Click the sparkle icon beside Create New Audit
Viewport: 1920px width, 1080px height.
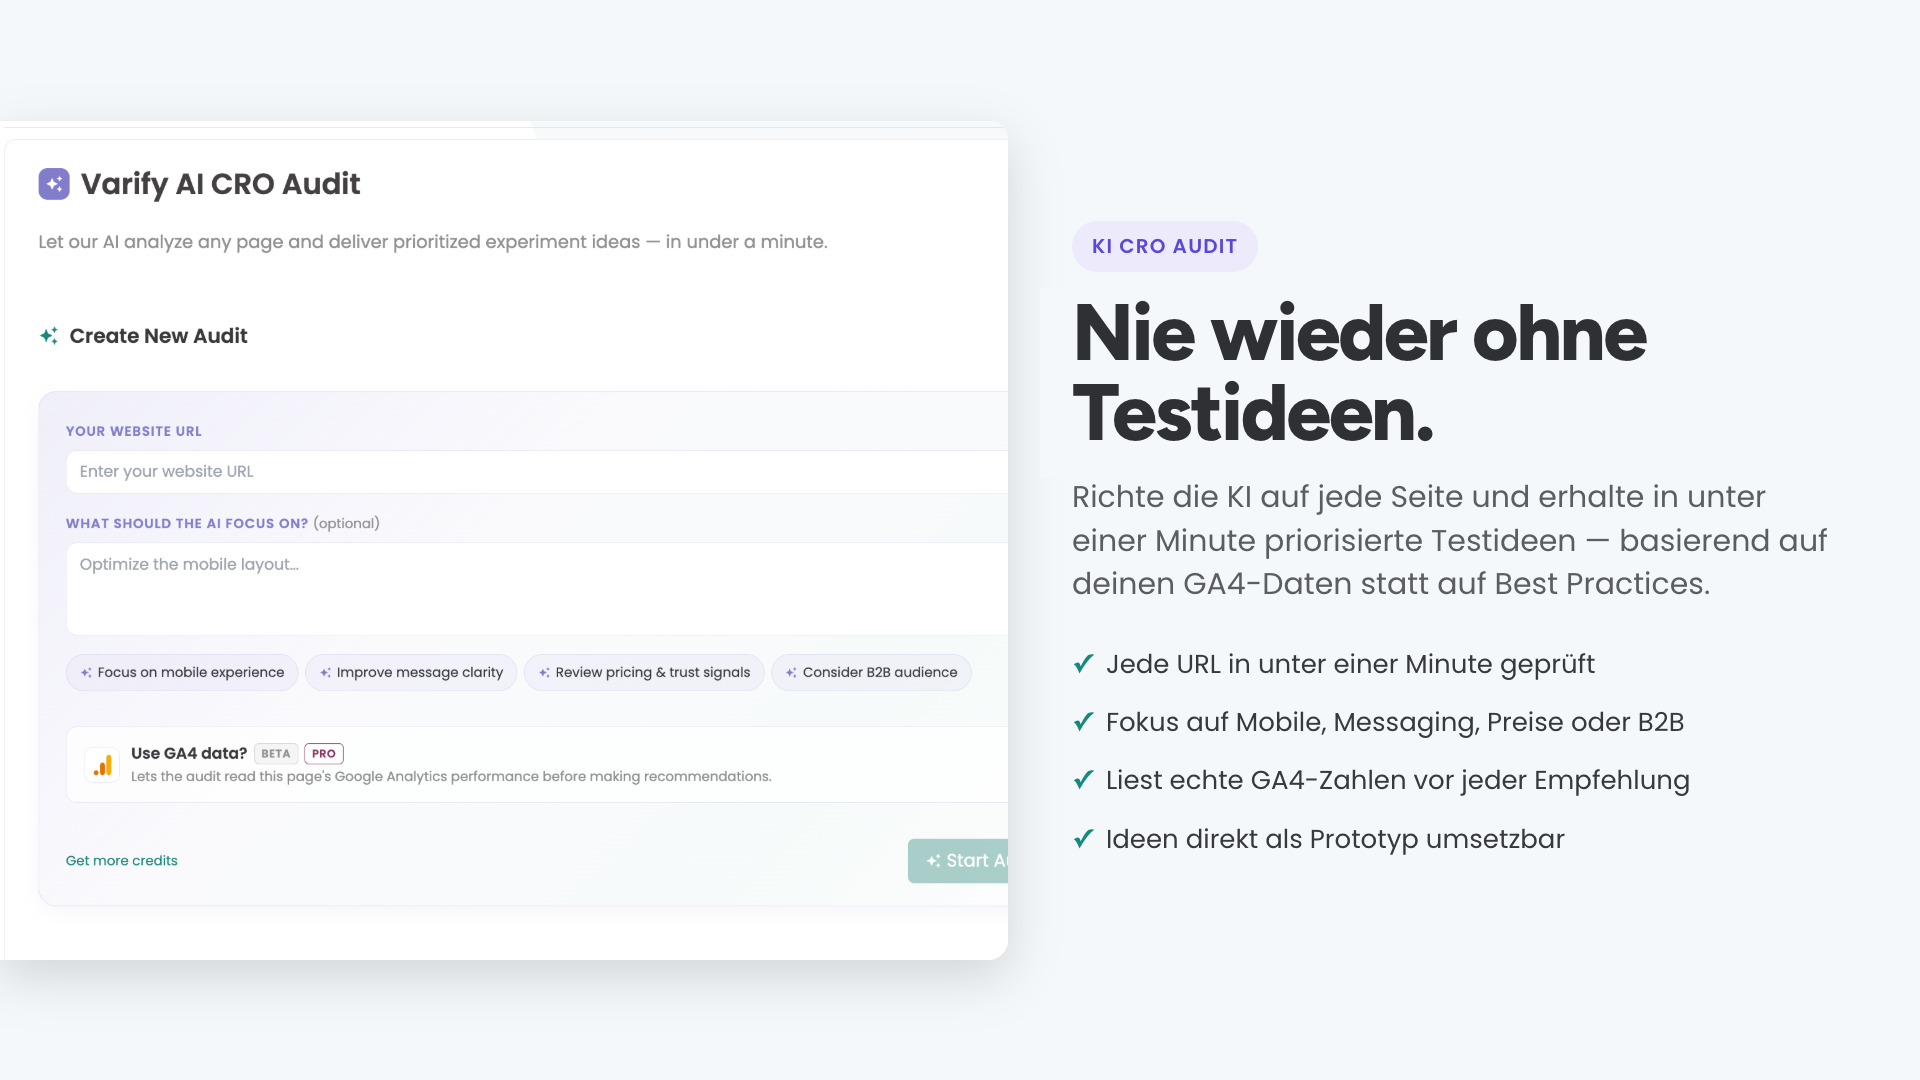(49, 336)
